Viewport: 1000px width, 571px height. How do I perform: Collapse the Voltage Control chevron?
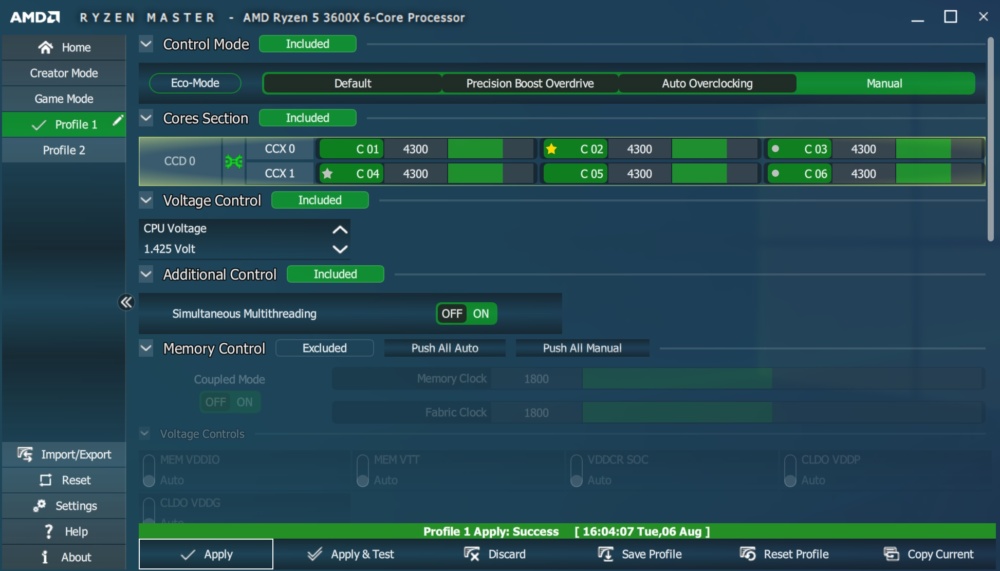(x=146, y=200)
